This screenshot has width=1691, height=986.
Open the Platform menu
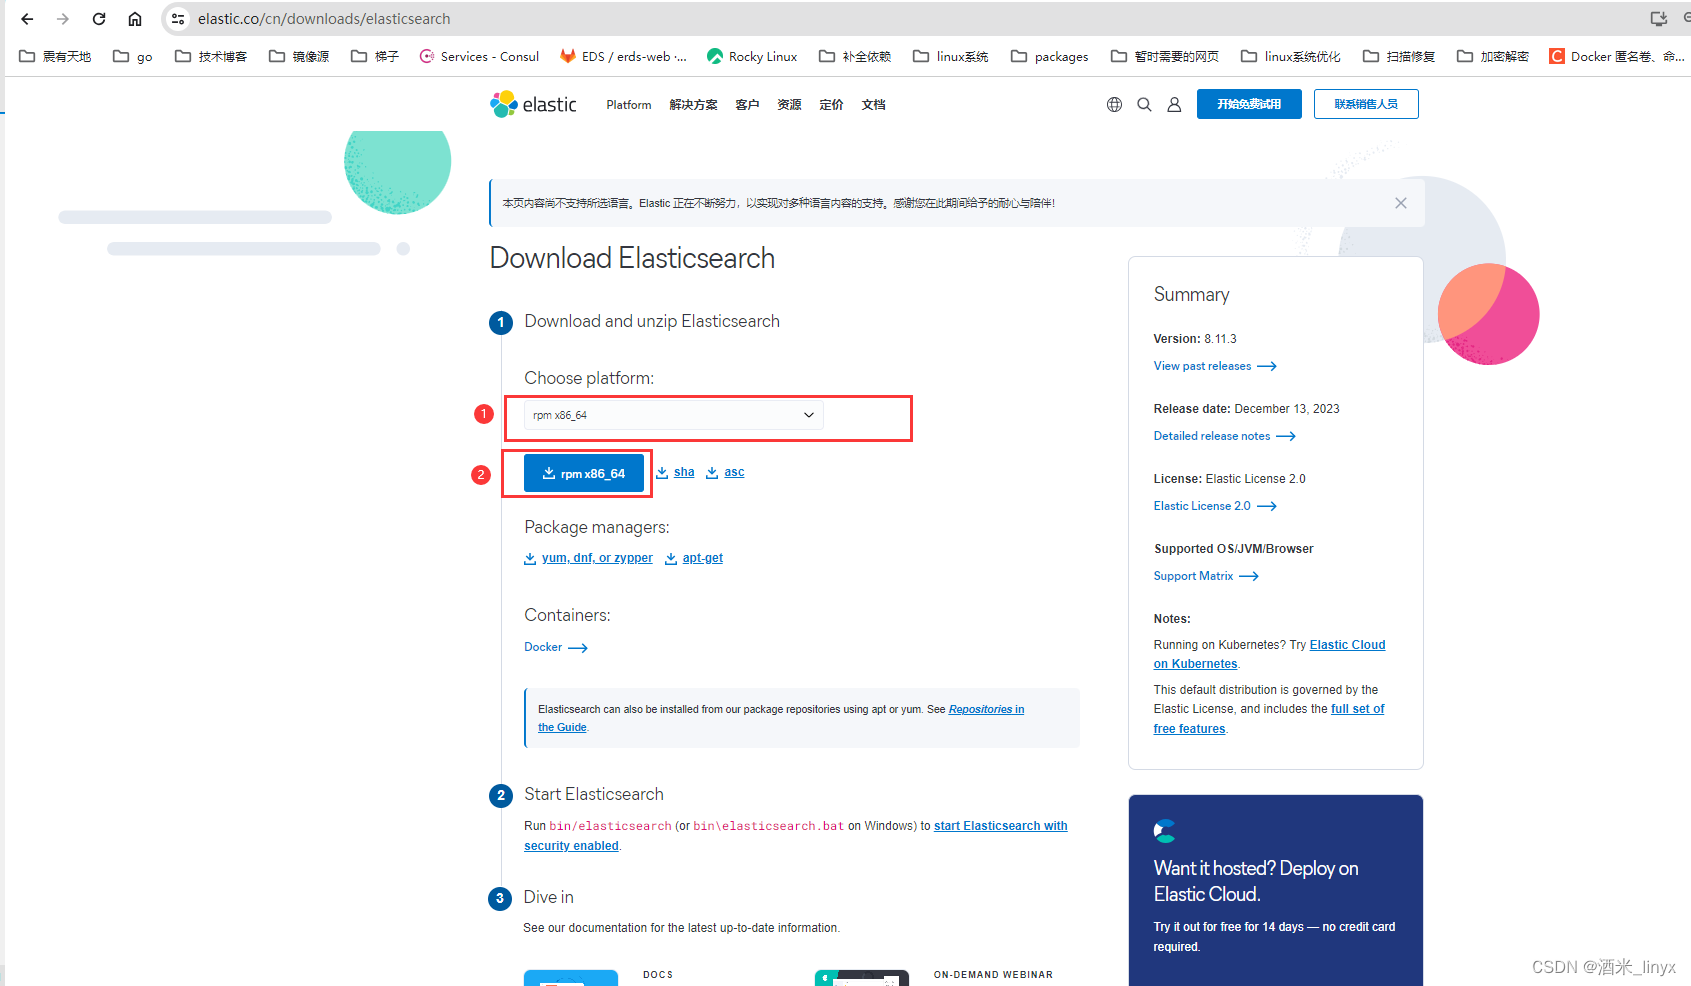click(628, 104)
